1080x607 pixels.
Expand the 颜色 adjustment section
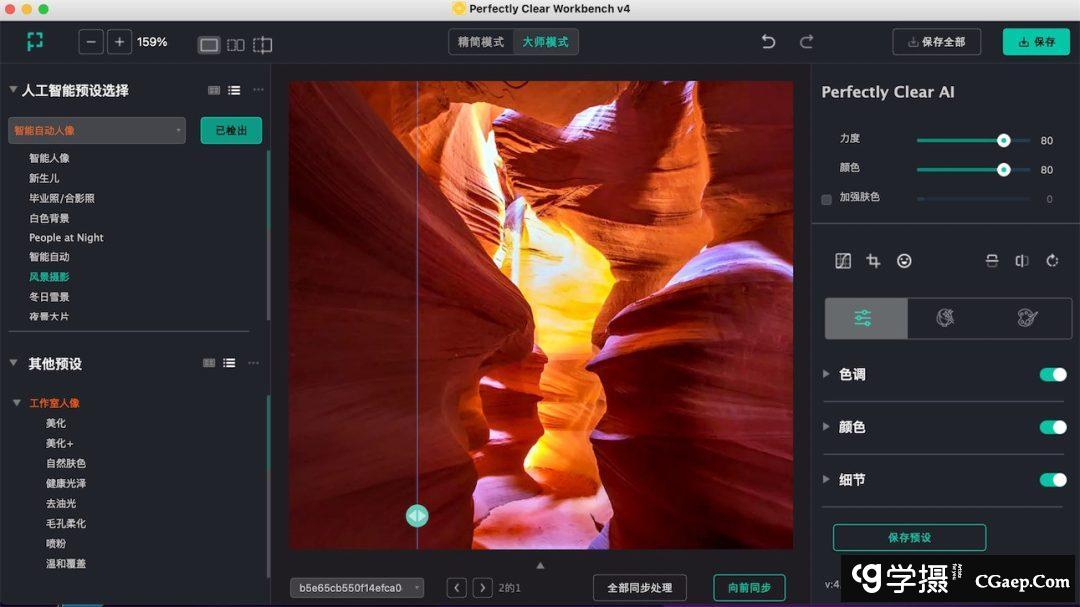pyautogui.click(x=826, y=427)
